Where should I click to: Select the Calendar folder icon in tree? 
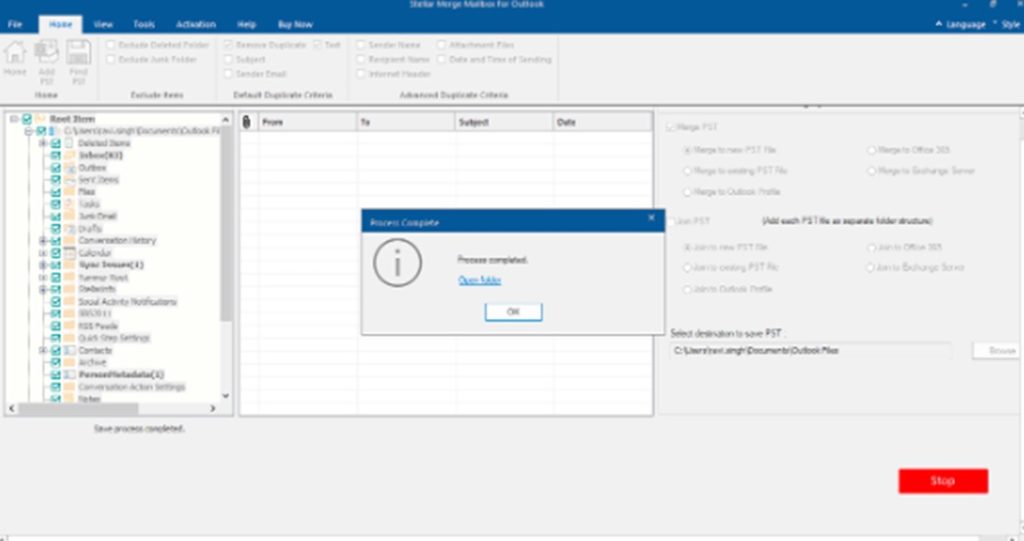tap(69, 253)
